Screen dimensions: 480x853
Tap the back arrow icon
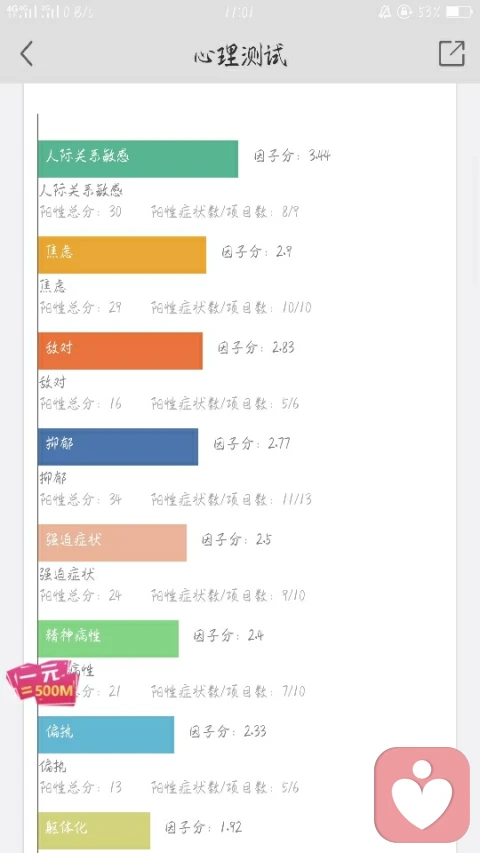(27, 54)
